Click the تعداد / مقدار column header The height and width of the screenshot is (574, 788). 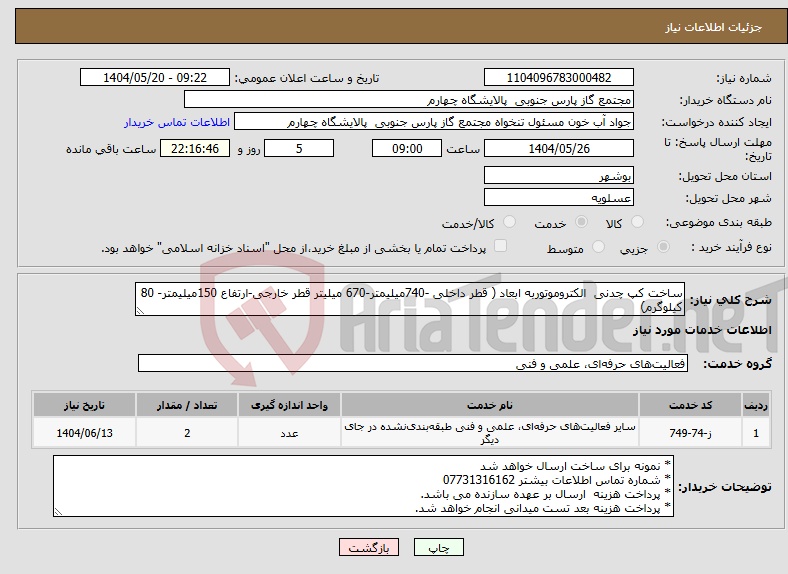click(187, 405)
